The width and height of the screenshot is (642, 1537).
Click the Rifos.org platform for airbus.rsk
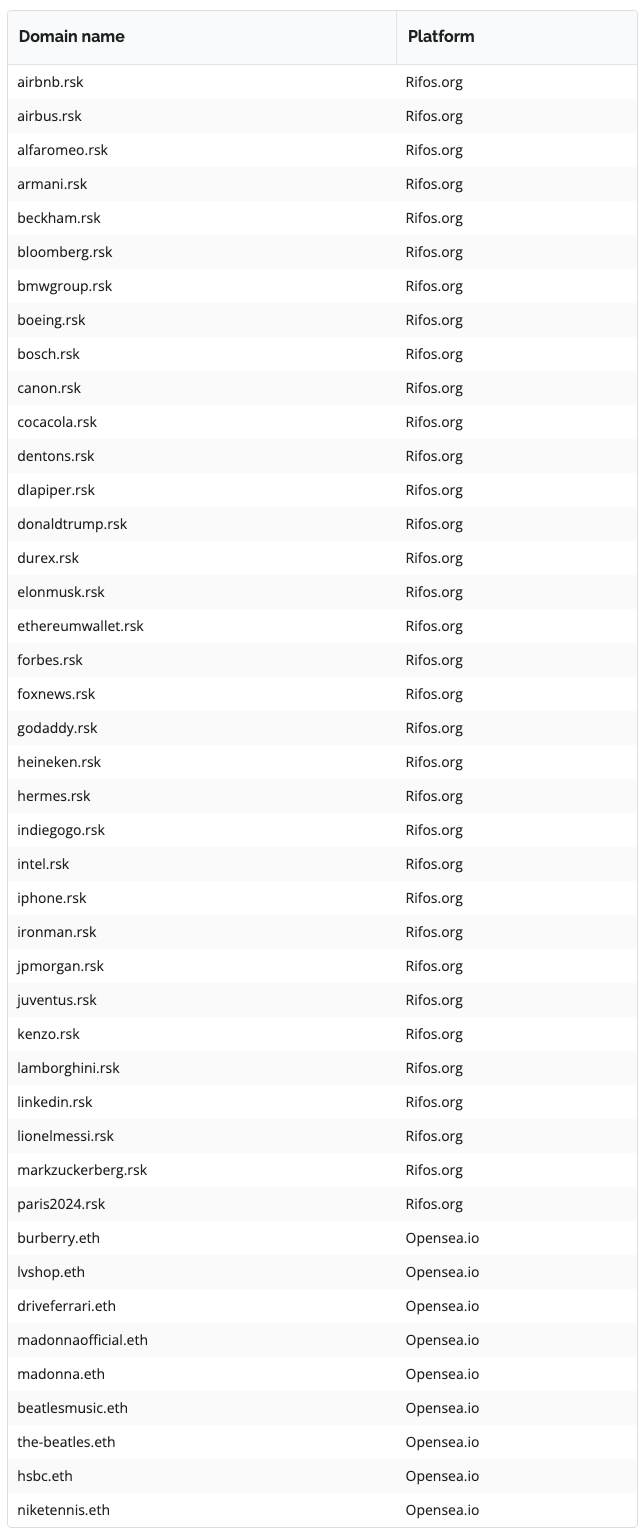tap(434, 116)
